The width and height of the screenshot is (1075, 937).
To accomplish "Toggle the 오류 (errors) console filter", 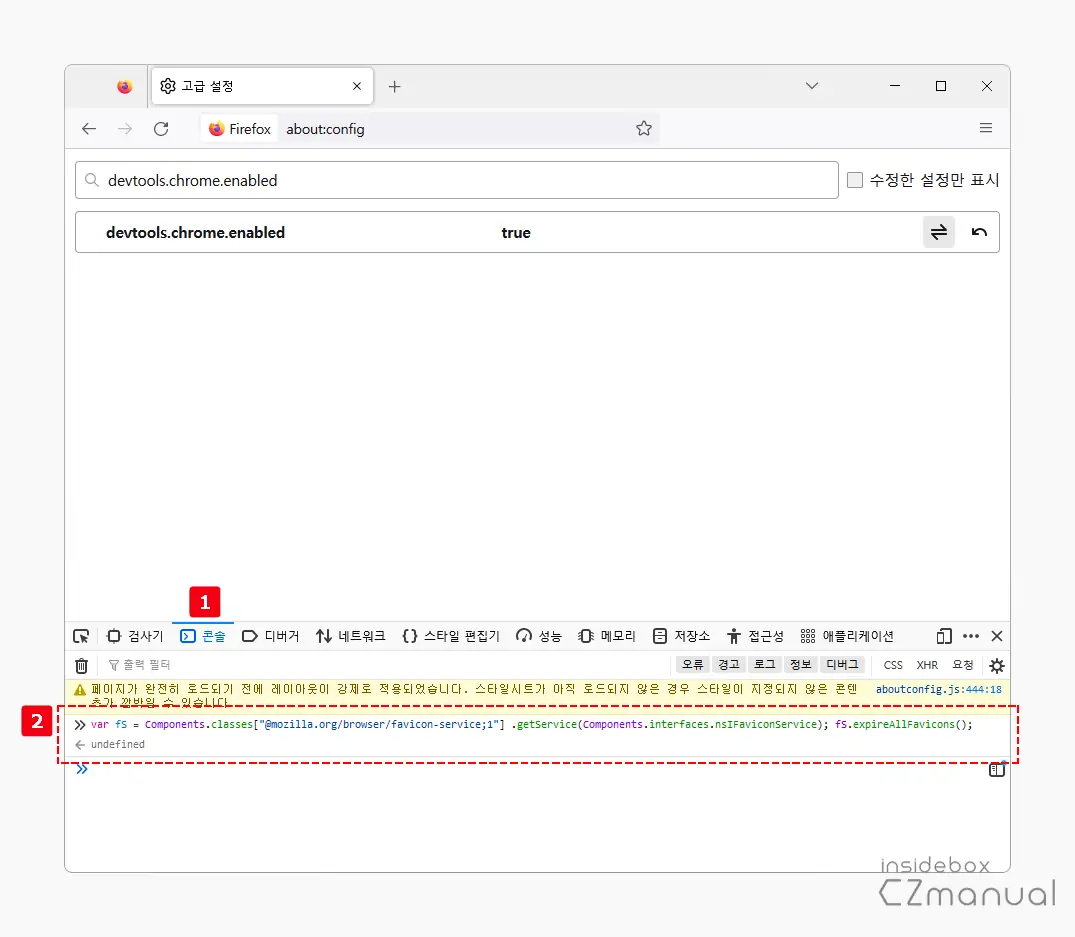I will (693, 665).
